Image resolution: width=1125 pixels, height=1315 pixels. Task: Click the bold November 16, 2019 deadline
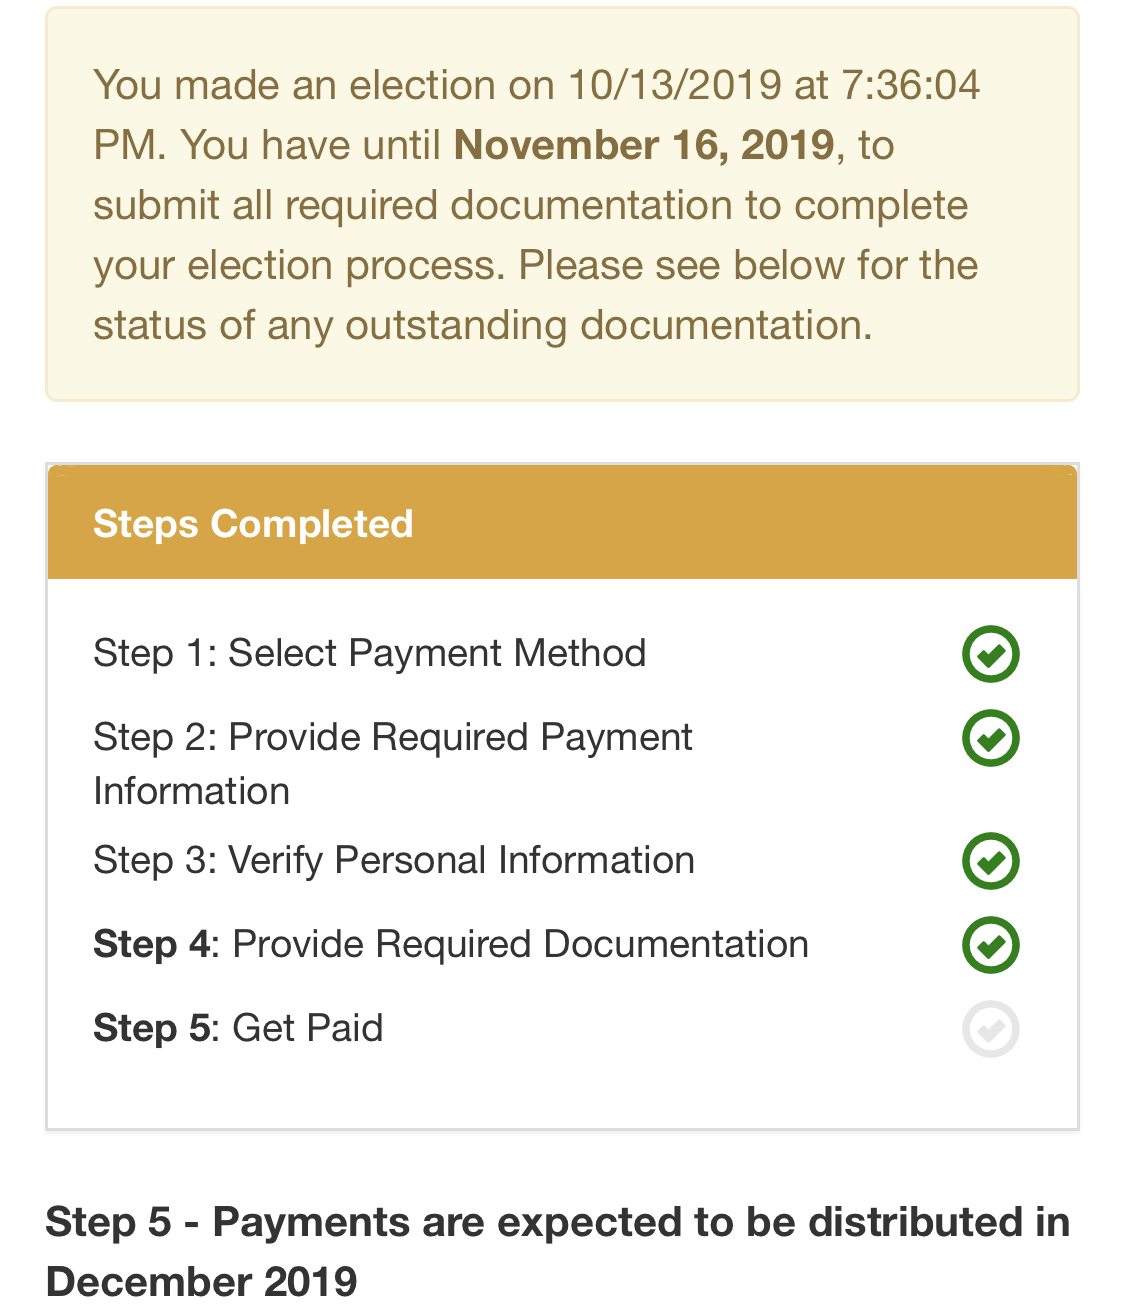coord(644,145)
